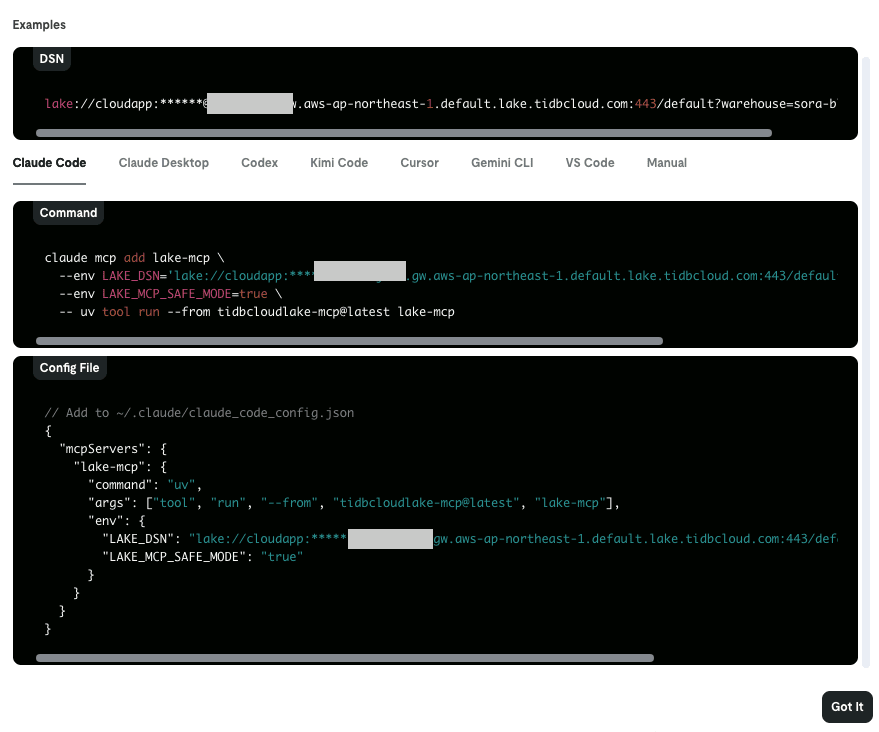Click the DSN connection string text
This screenshot has height=732, width=879.
pos(441,104)
